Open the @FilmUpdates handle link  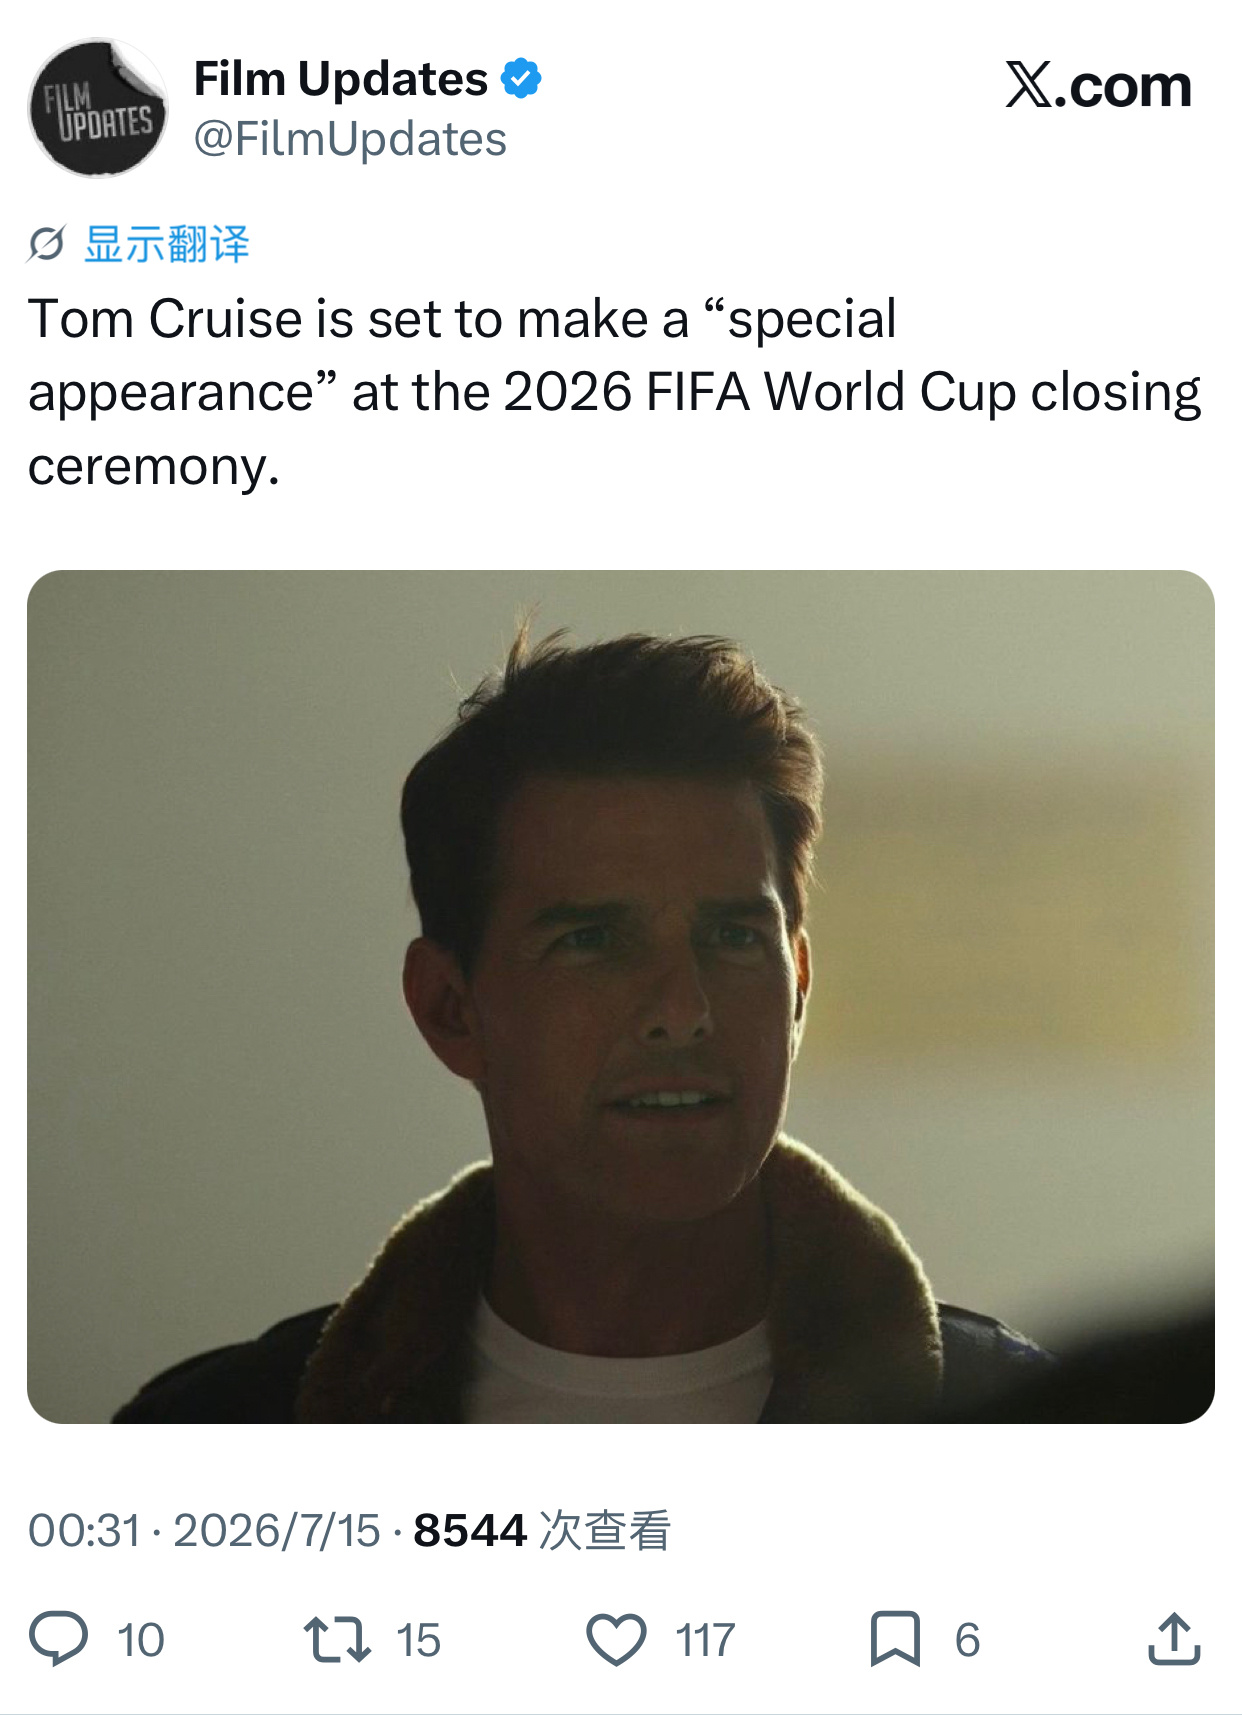tap(350, 139)
